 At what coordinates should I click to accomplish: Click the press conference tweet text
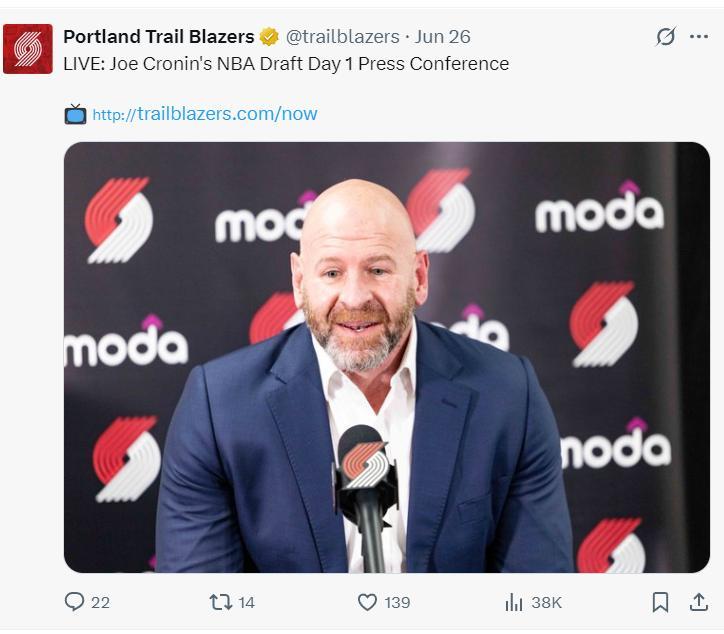(286, 64)
